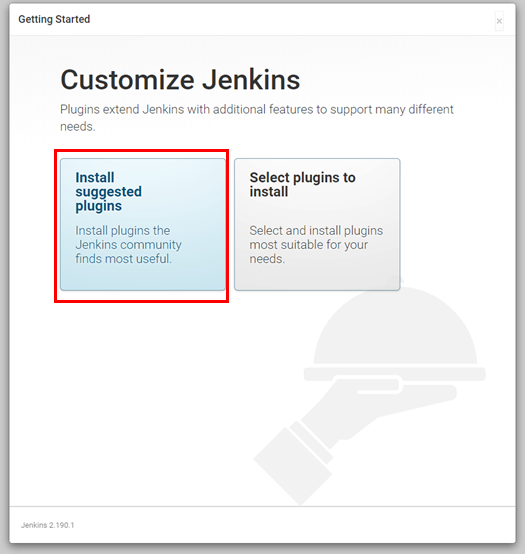Click the Jenkins 2.190.1 version text
525x554 pixels.
click(x=48, y=525)
